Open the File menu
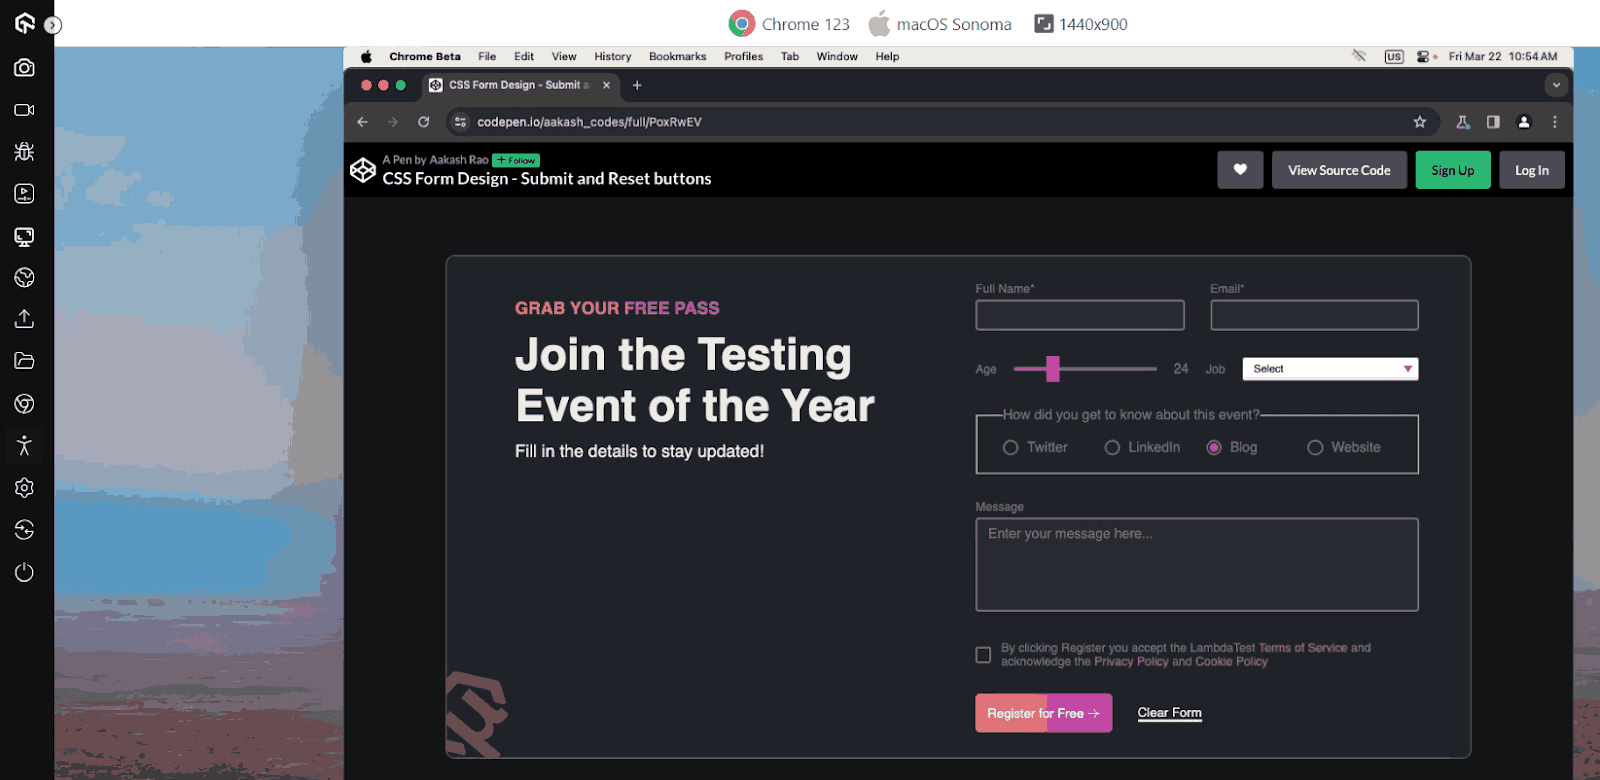The width and height of the screenshot is (1600, 780). [487, 57]
